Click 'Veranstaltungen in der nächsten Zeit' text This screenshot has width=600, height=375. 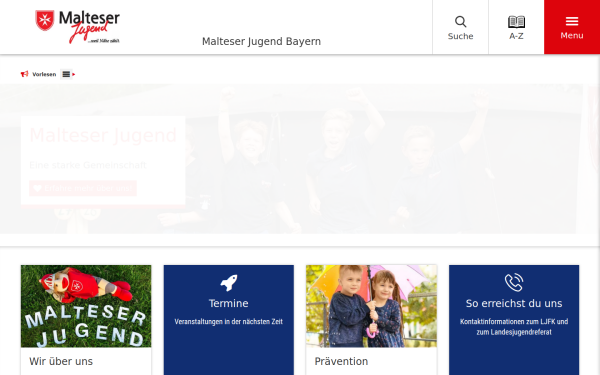[x=228, y=321]
